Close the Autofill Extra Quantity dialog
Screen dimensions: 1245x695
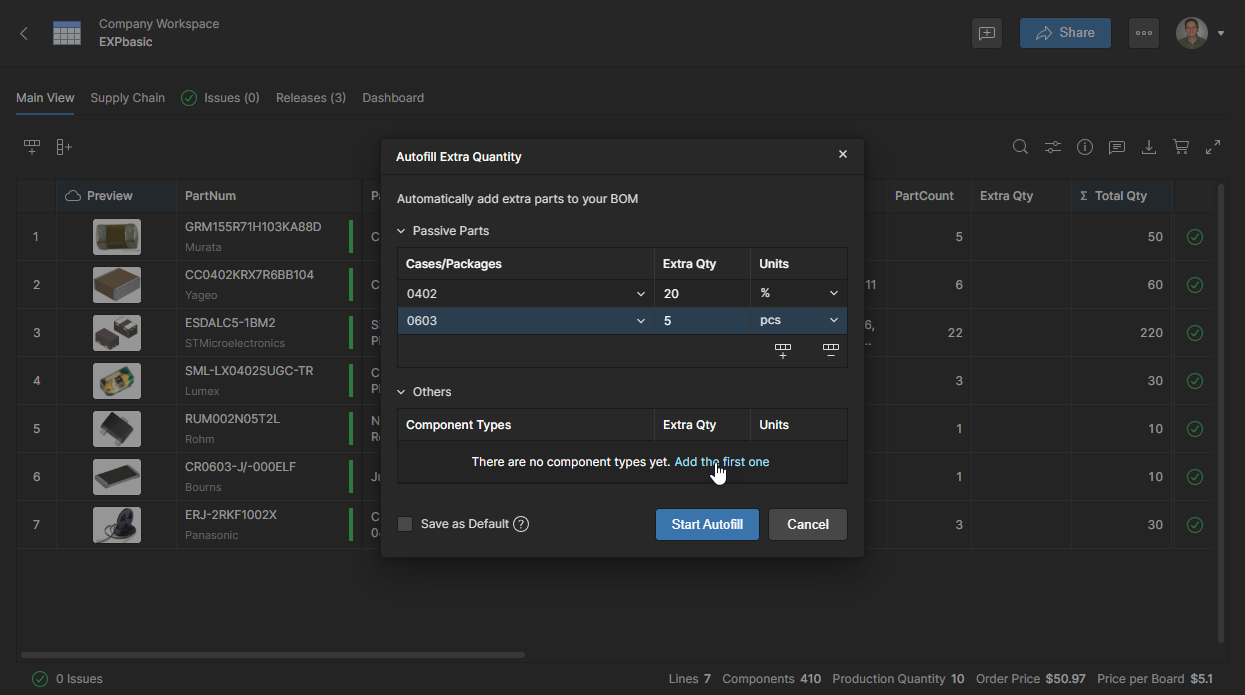843,155
